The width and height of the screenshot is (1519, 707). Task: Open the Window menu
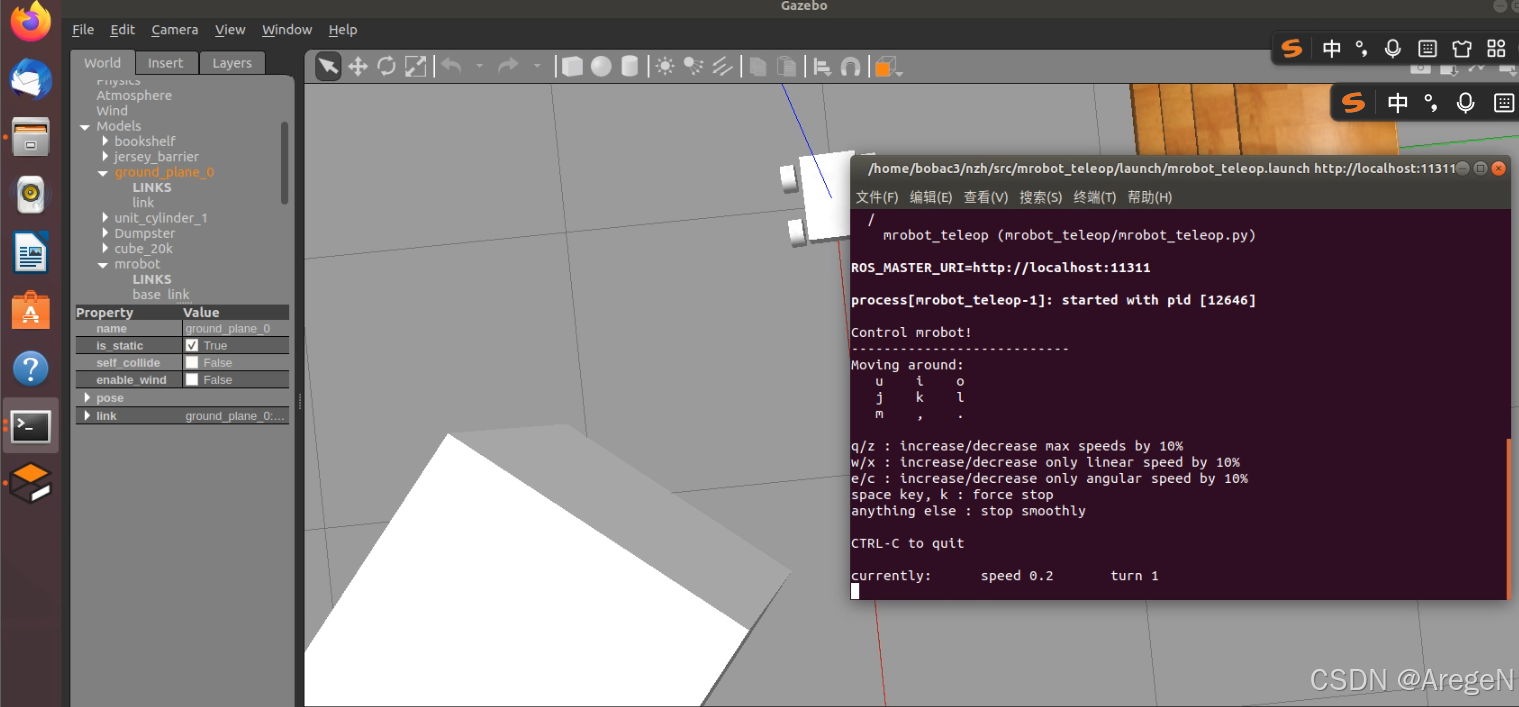click(287, 30)
